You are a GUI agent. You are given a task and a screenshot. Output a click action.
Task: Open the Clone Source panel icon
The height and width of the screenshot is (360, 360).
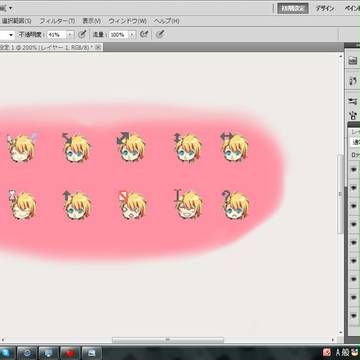[353, 115]
